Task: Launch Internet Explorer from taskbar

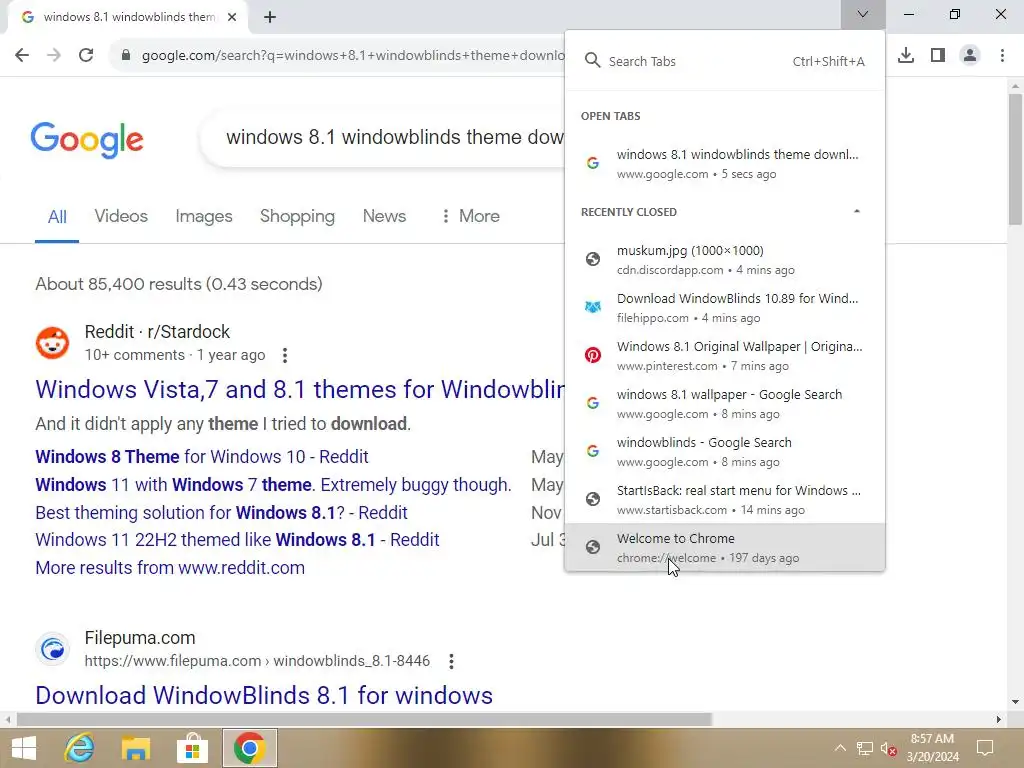Action: pos(80,748)
